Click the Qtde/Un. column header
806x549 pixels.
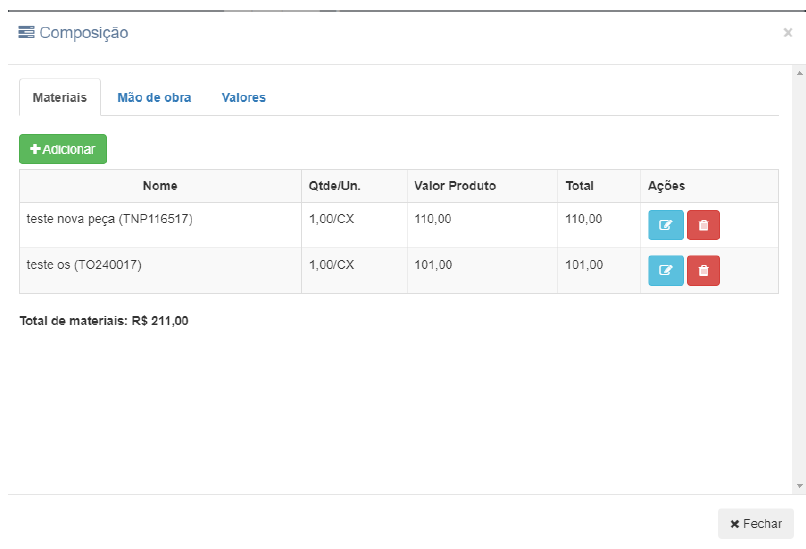333,186
